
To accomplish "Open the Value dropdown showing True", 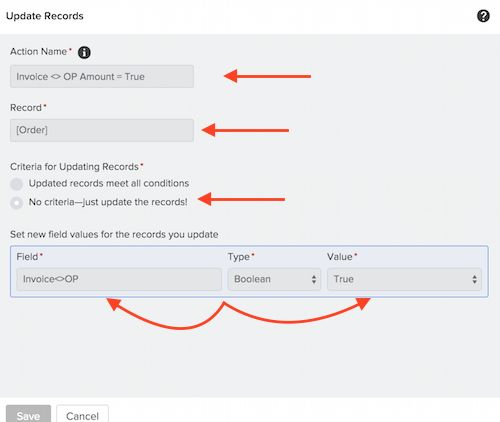I will (404, 279).
